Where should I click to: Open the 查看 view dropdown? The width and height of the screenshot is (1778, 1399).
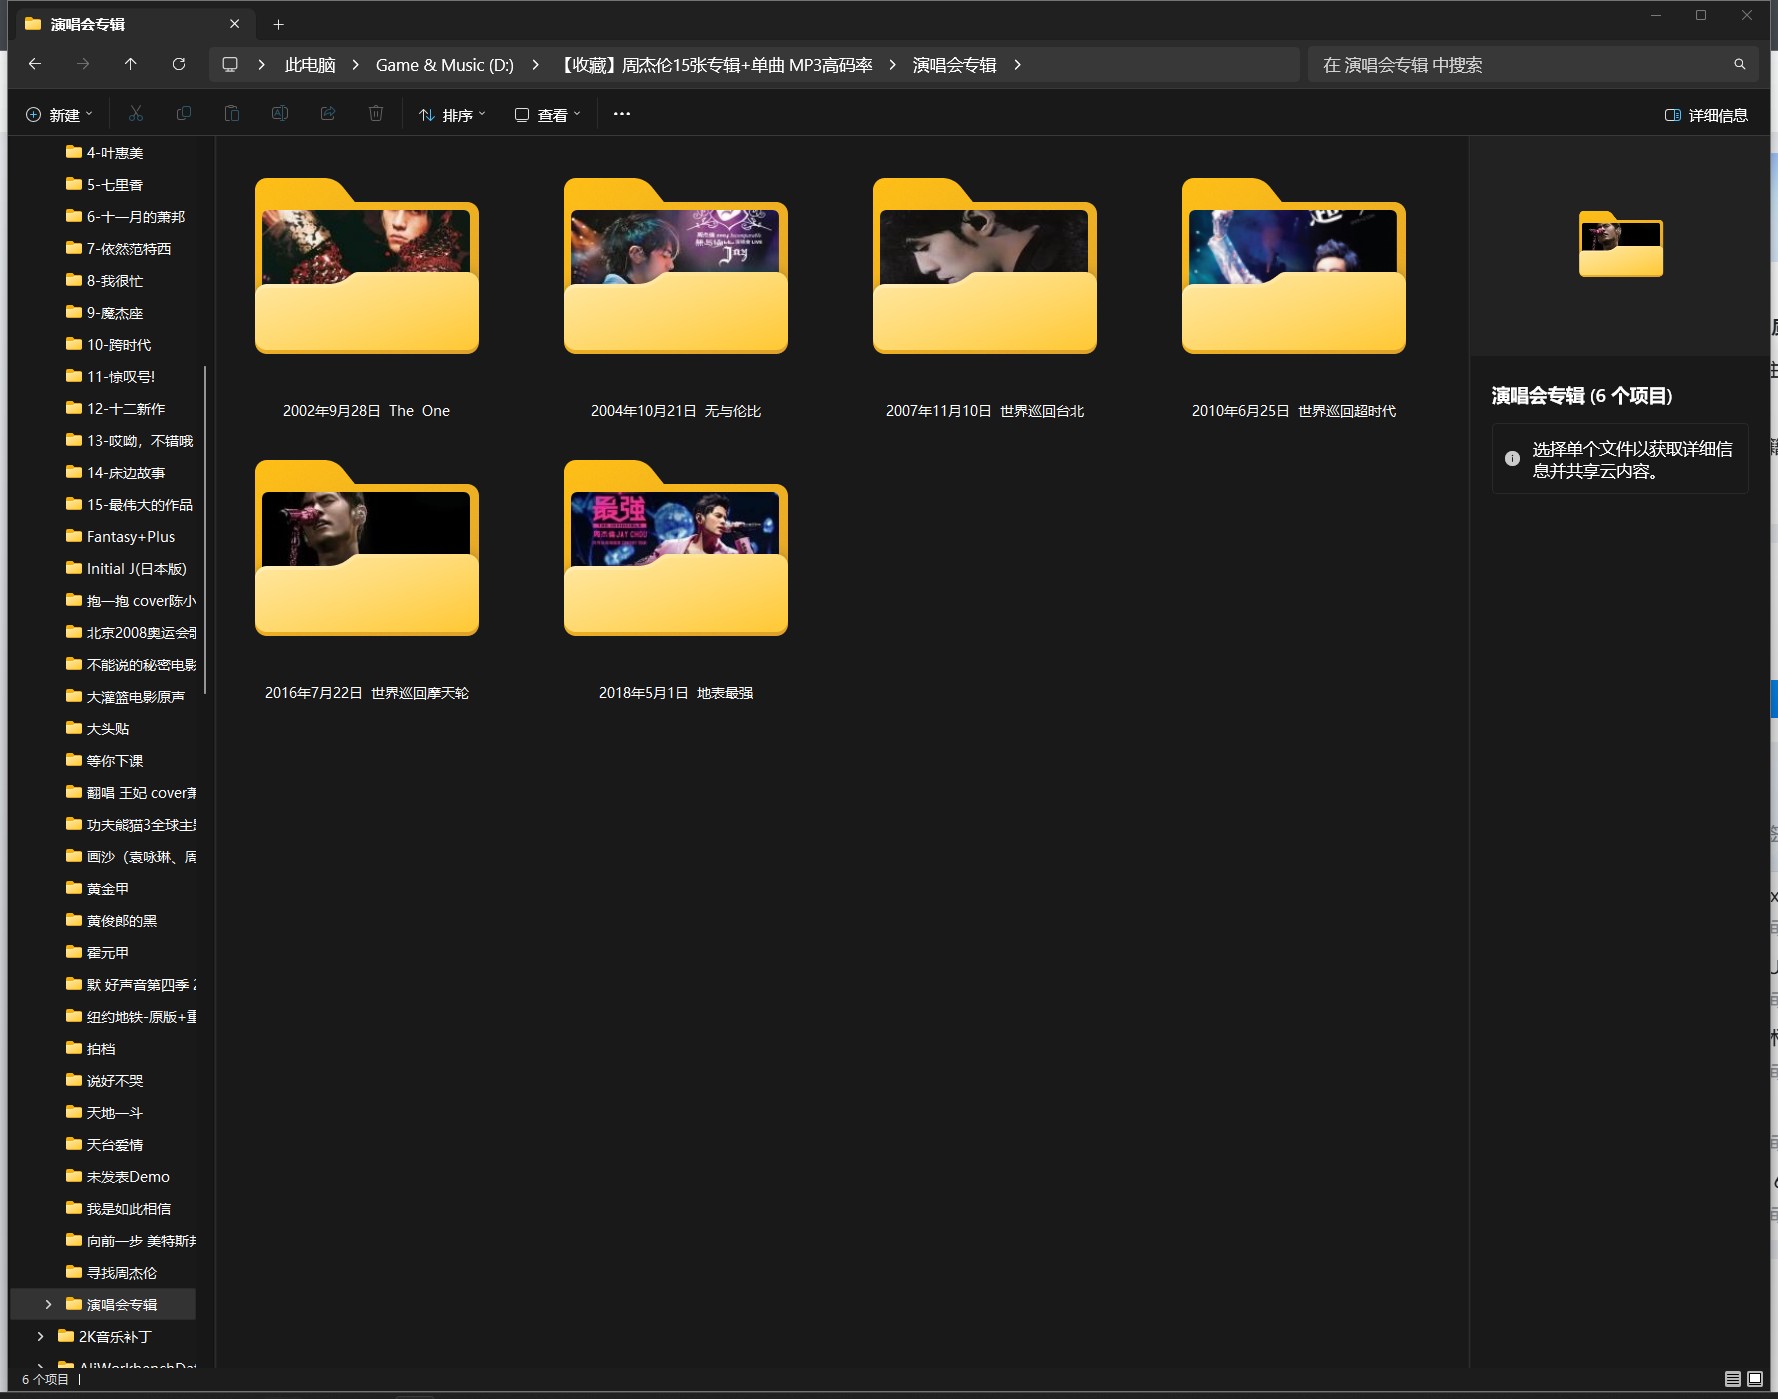point(547,115)
